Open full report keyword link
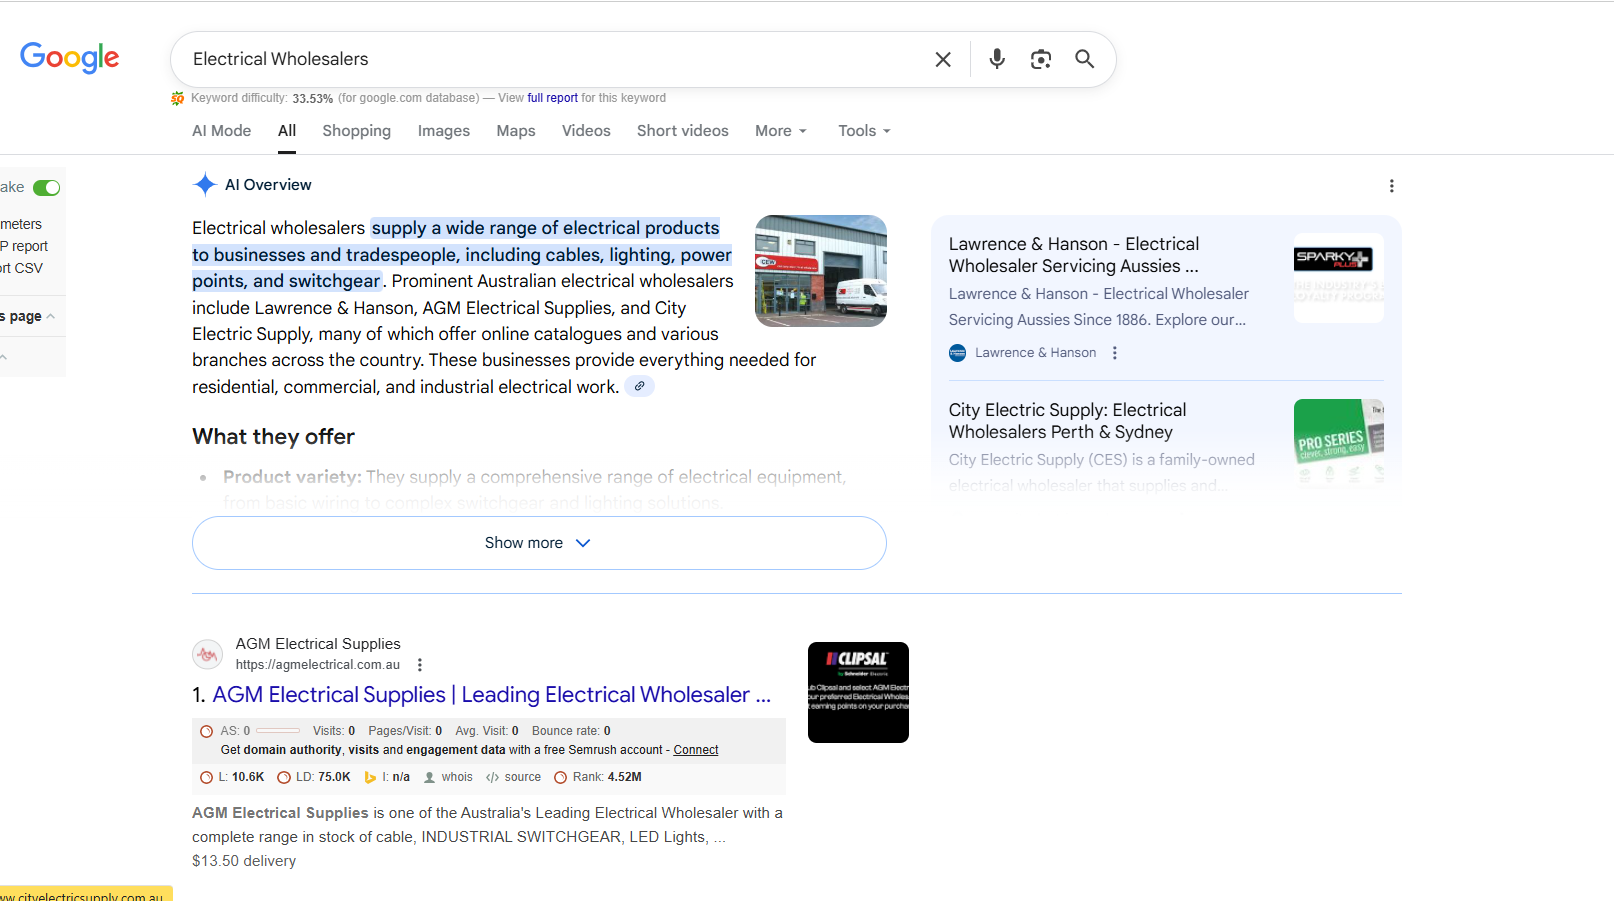 [x=552, y=98]
